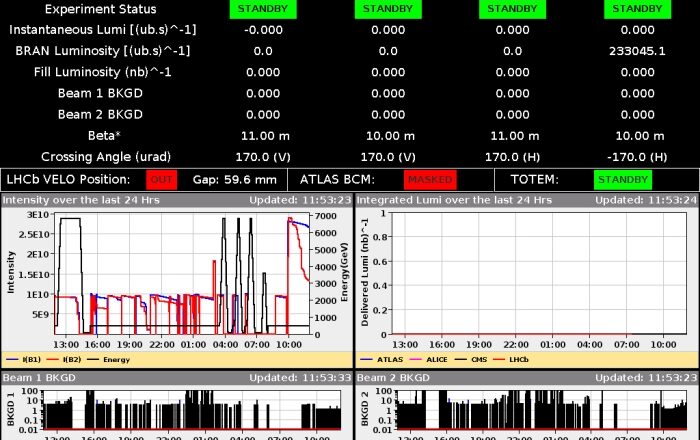Select the Beta* row label
Image resolution: width=700 pixels, height=440 pixels.
point(104,135)
